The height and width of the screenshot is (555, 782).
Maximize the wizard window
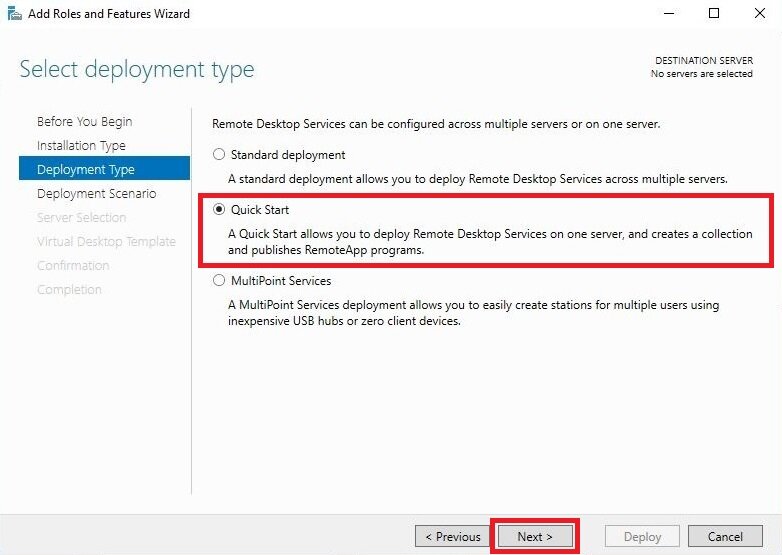[x=714, y=13]
